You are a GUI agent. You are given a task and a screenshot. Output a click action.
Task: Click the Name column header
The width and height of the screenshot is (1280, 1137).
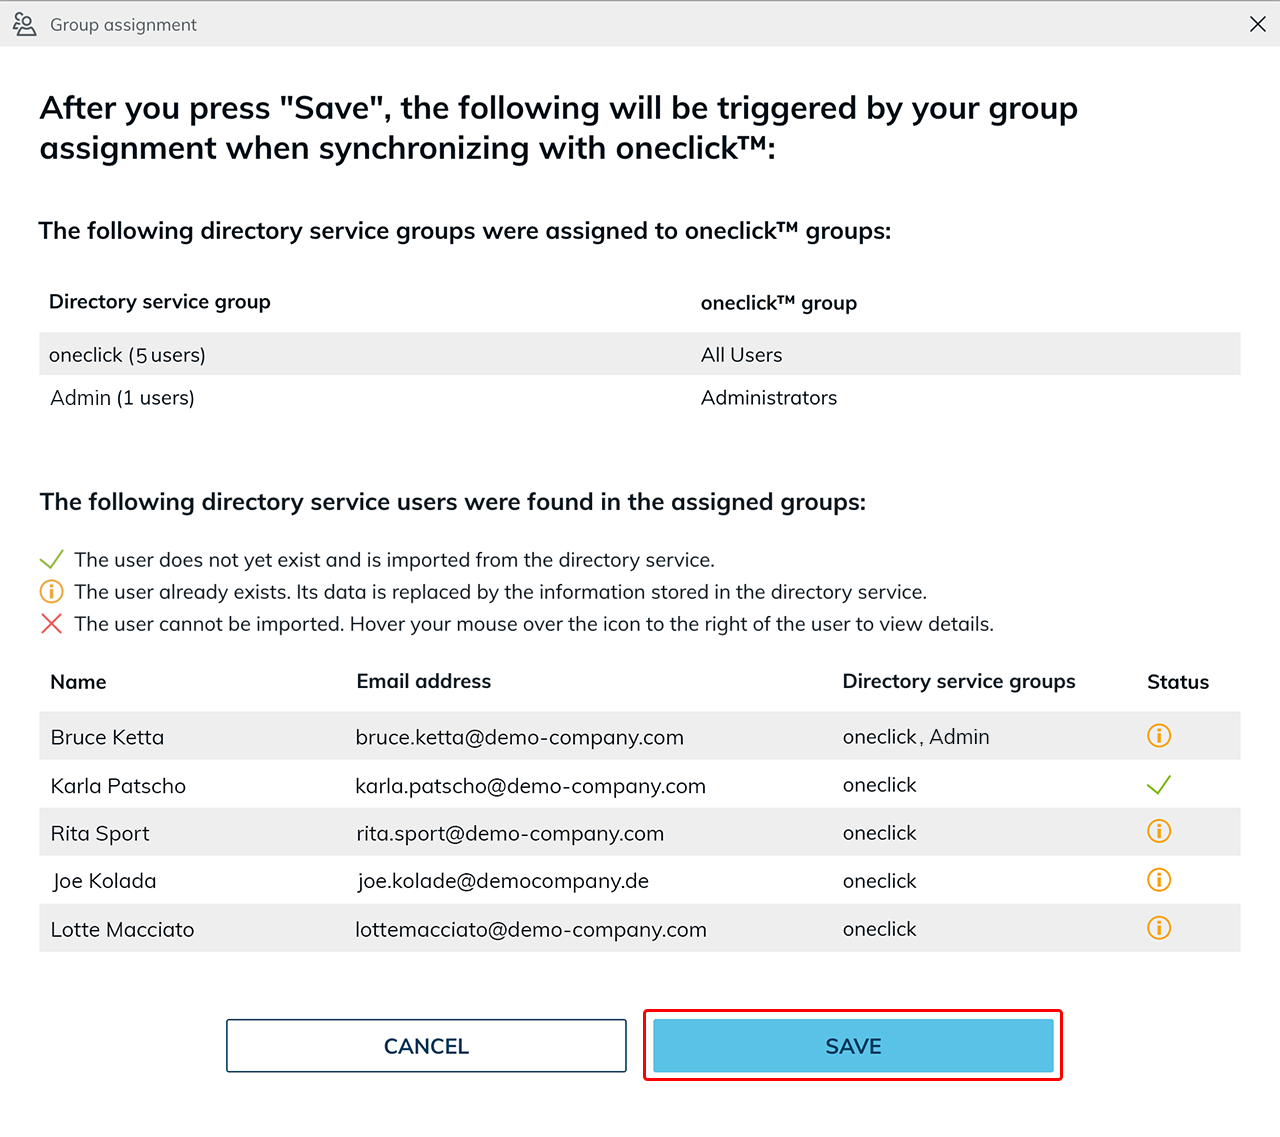pos(78,682)
